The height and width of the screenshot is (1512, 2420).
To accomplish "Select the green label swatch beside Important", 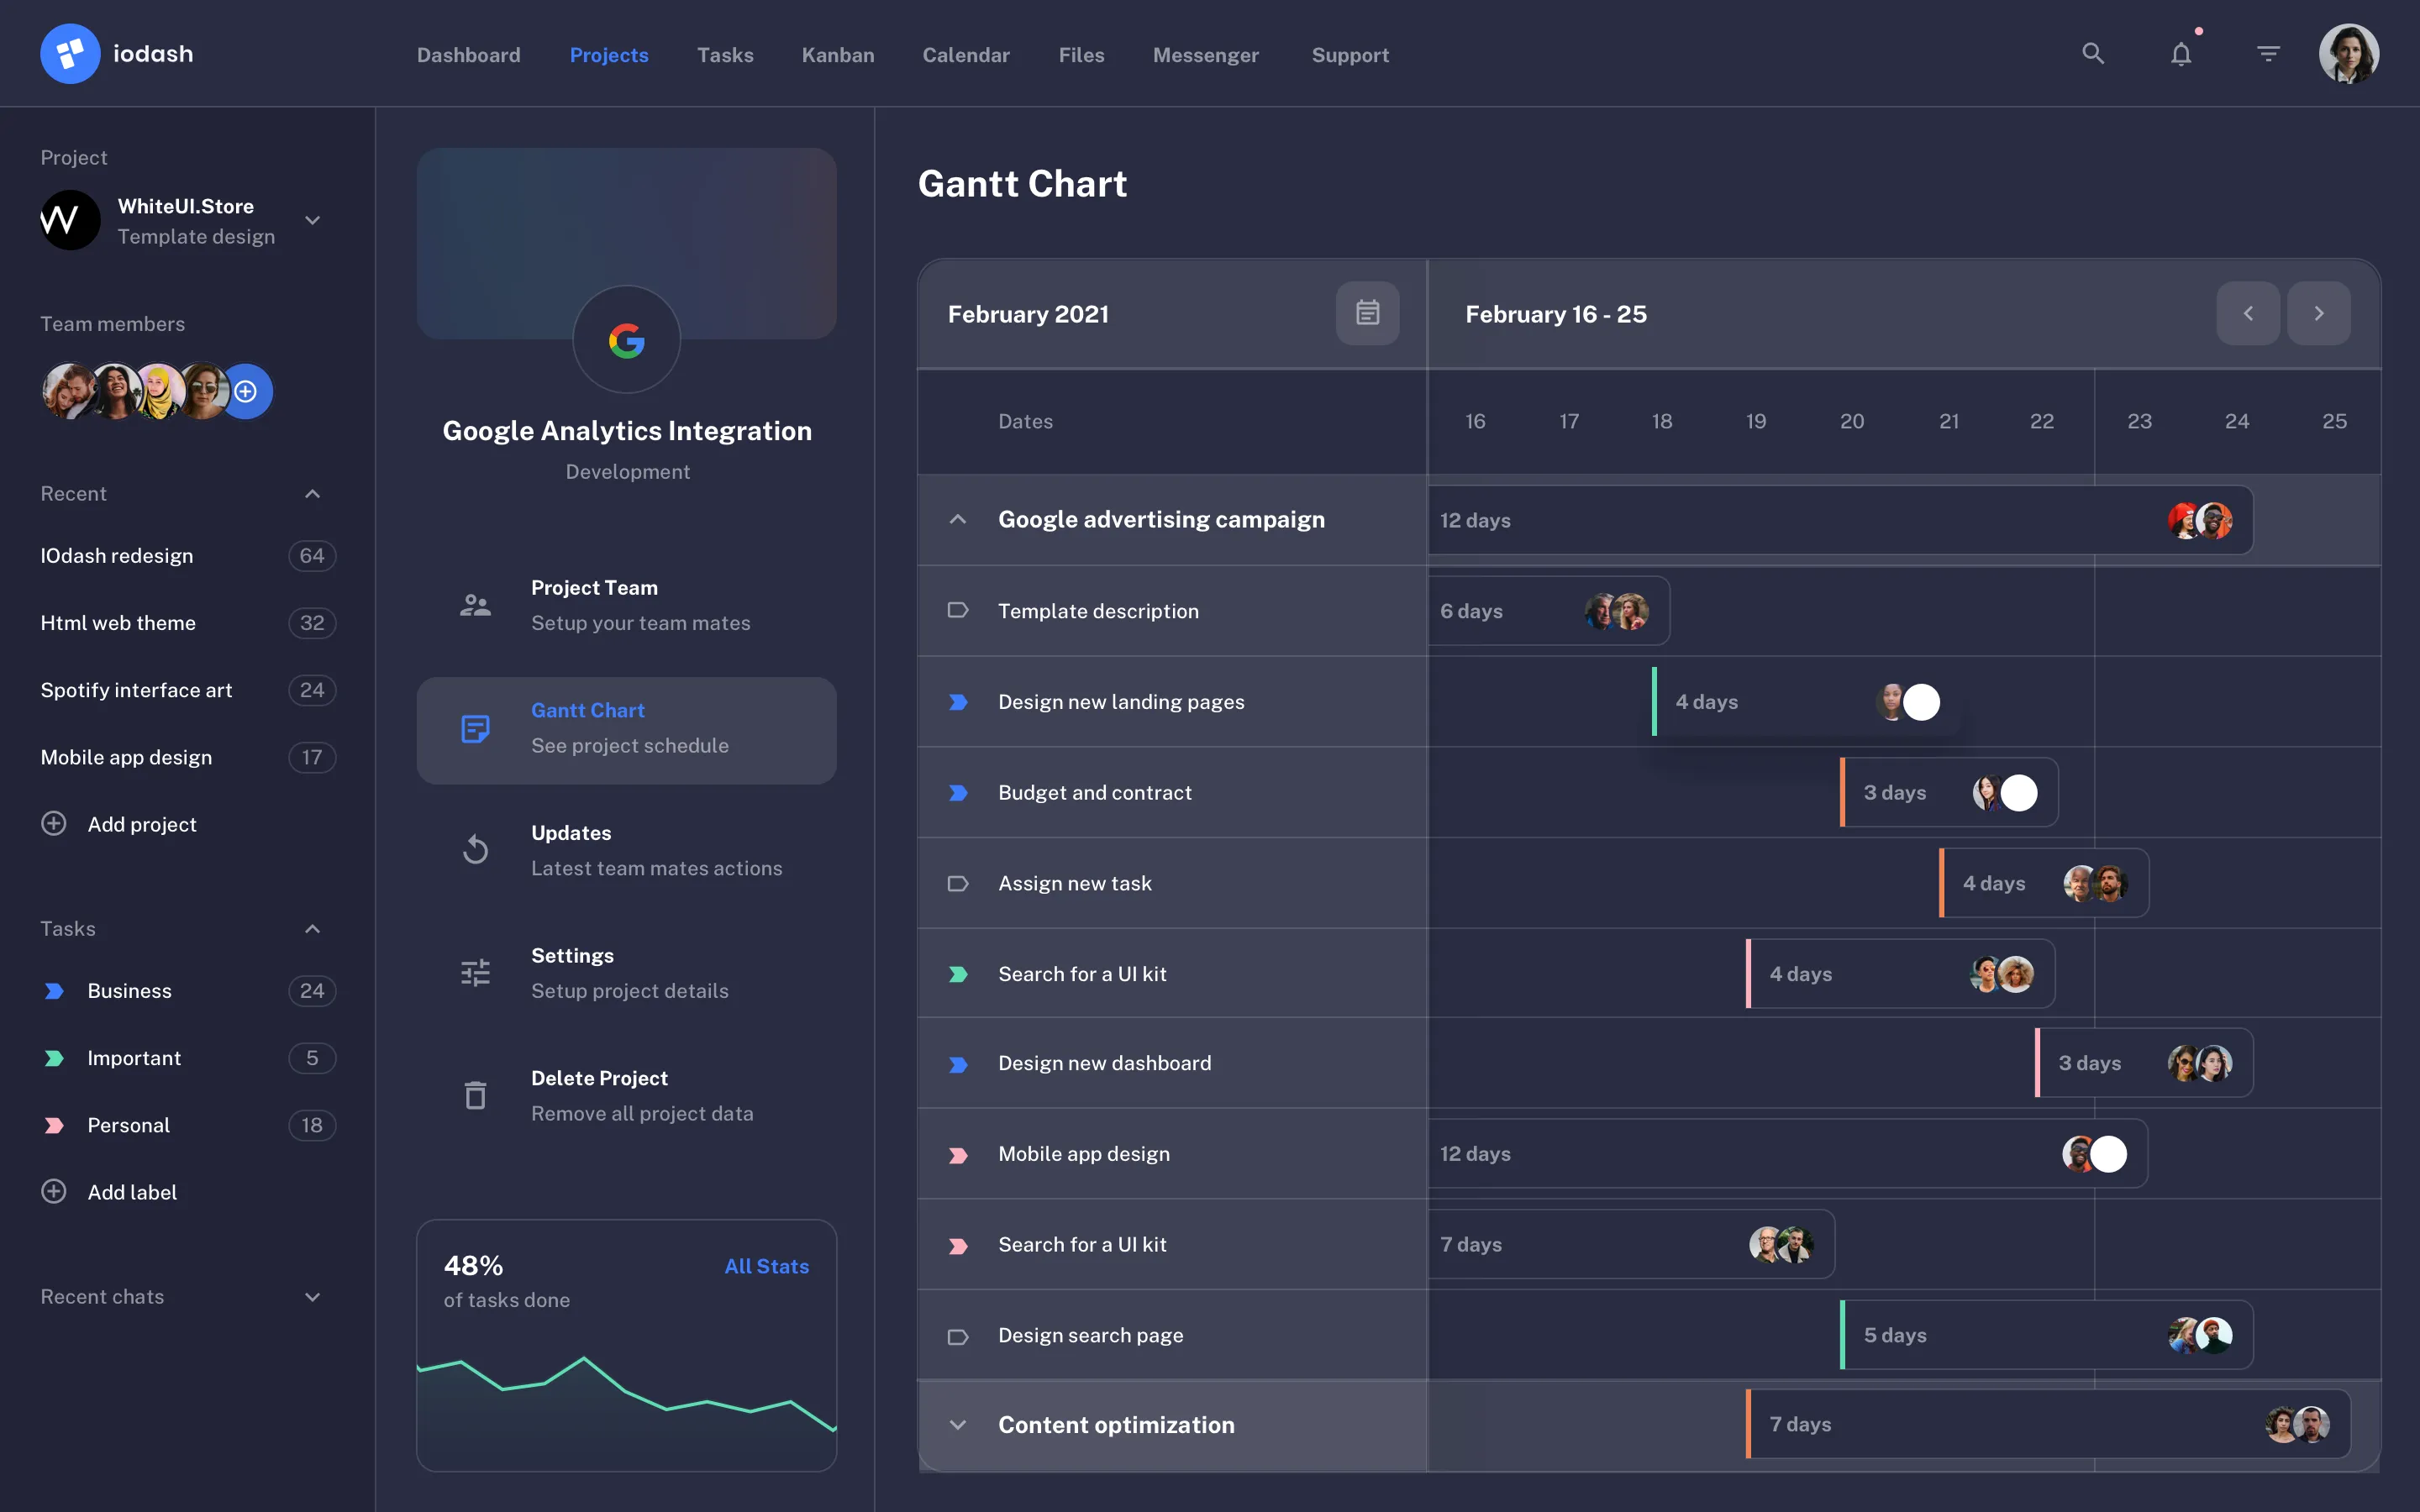I will click(54, 1058).
